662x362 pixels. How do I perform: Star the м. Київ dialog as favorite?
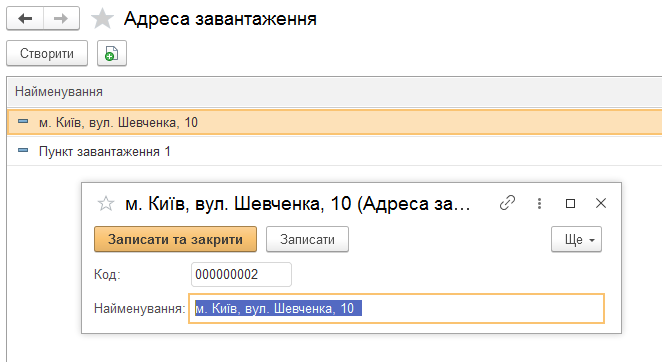point(106,204)
